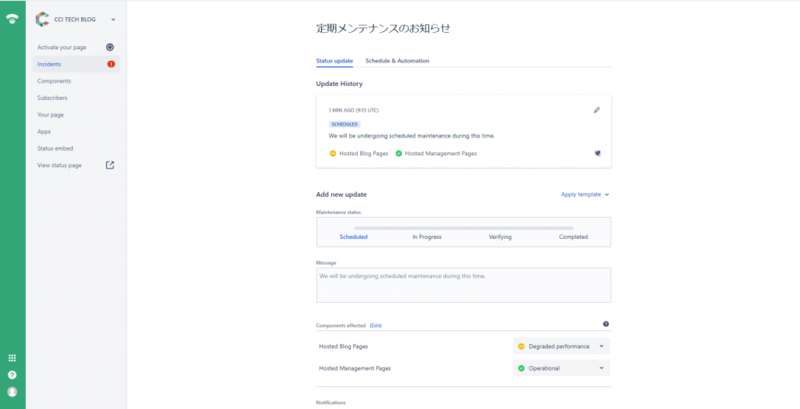Expand the CCI TECH BLOG page switcher chevron
The width and height of the screenshot is (800, 409).
coord(113,20)
